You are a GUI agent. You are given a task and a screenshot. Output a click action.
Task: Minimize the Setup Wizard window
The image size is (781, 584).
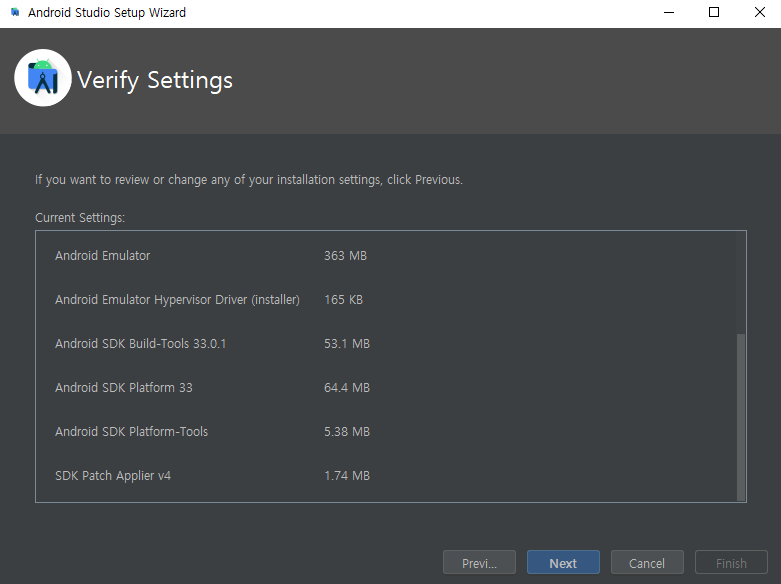tap(669, 12)
